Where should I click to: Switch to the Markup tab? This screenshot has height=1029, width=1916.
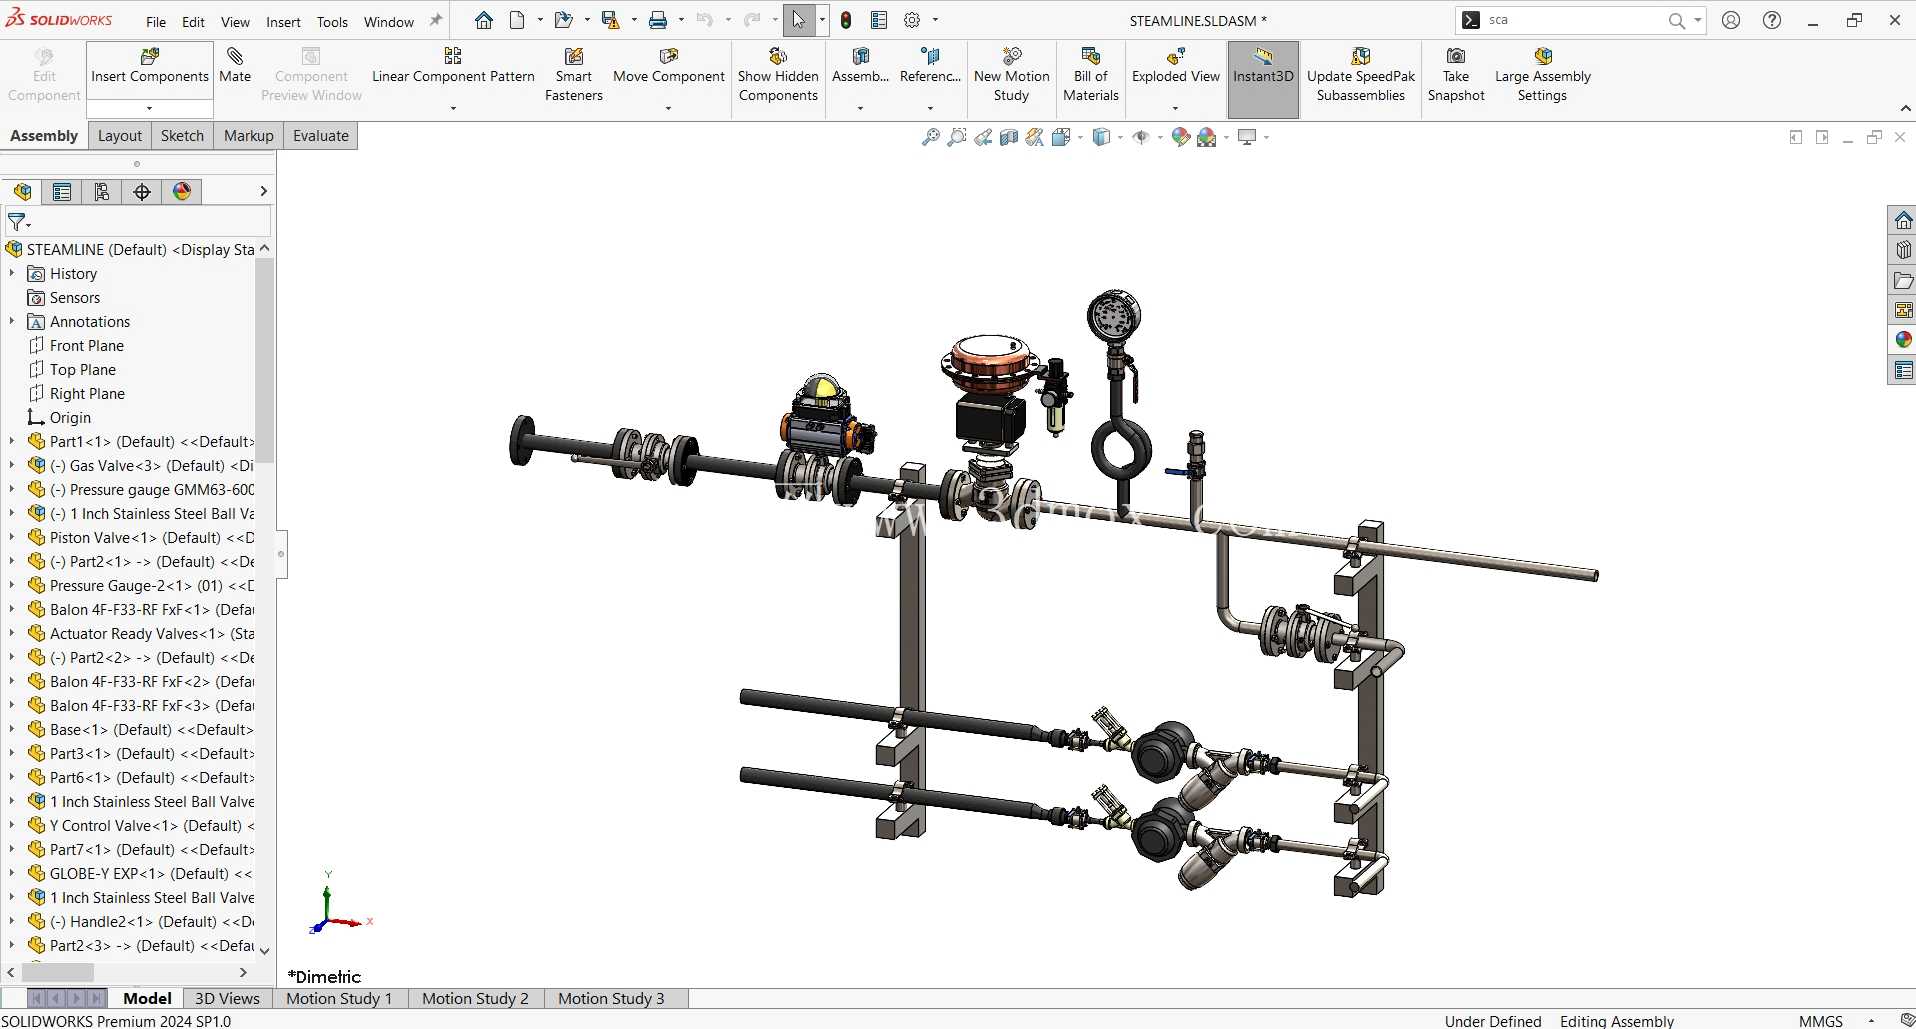click(x=249, y=136)
